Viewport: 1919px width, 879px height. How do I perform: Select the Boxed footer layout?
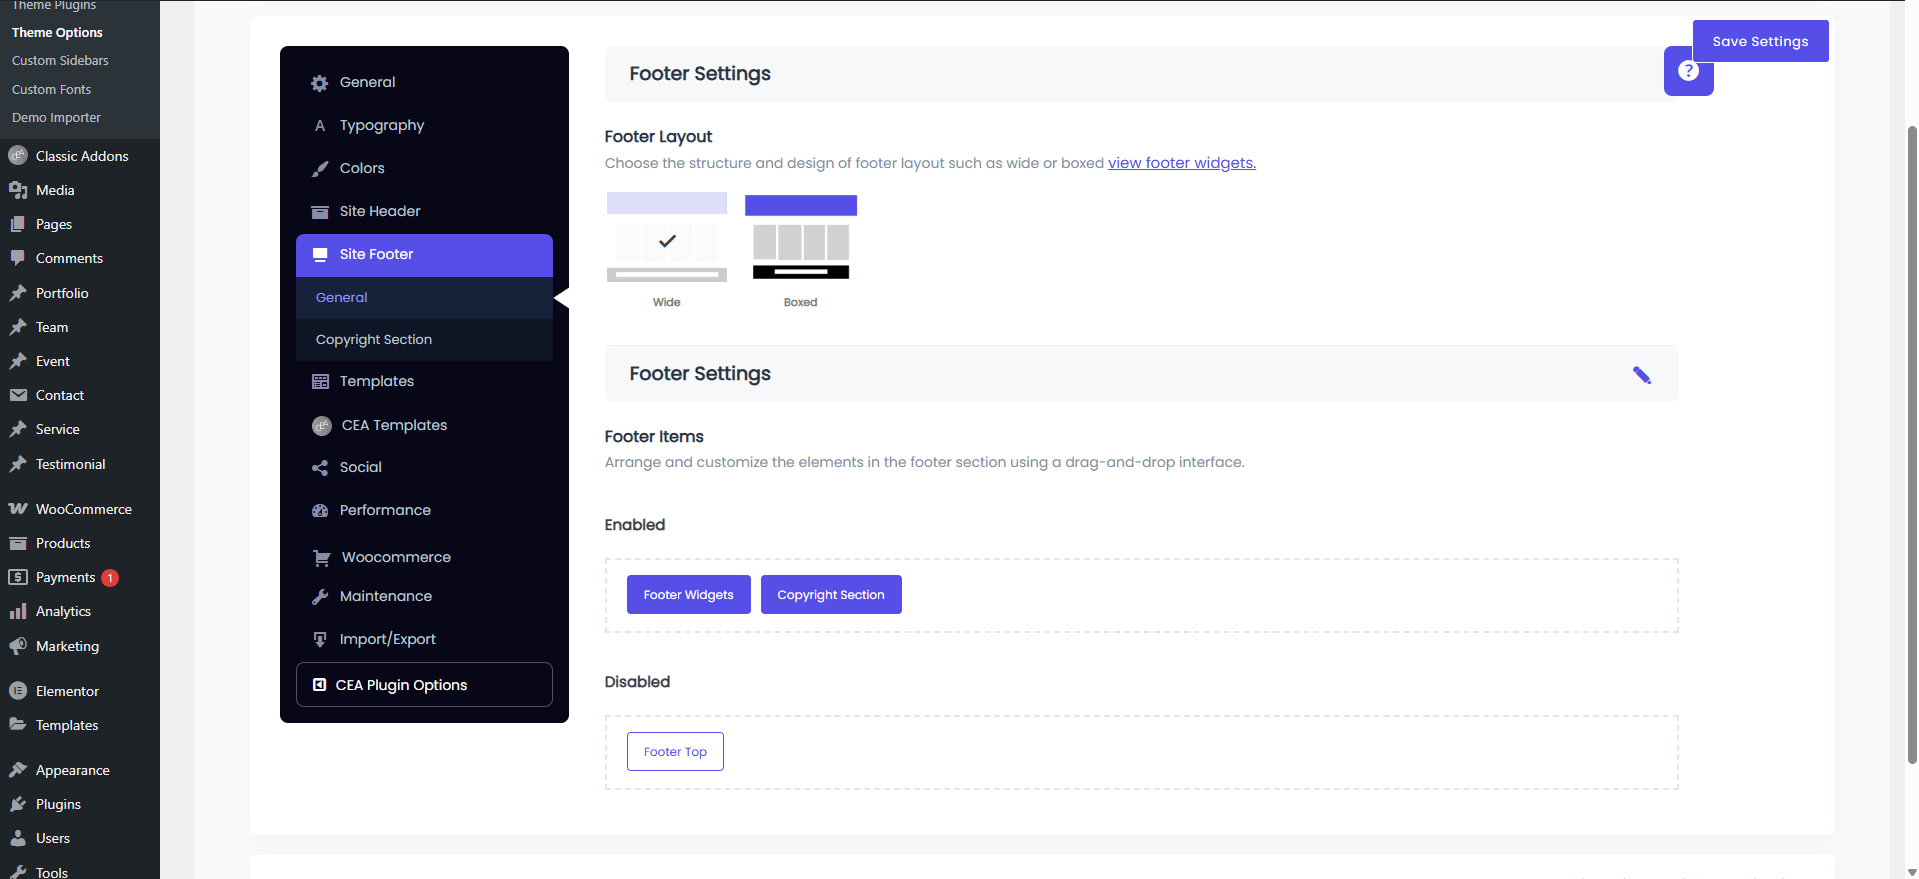[x=800, y=239]
